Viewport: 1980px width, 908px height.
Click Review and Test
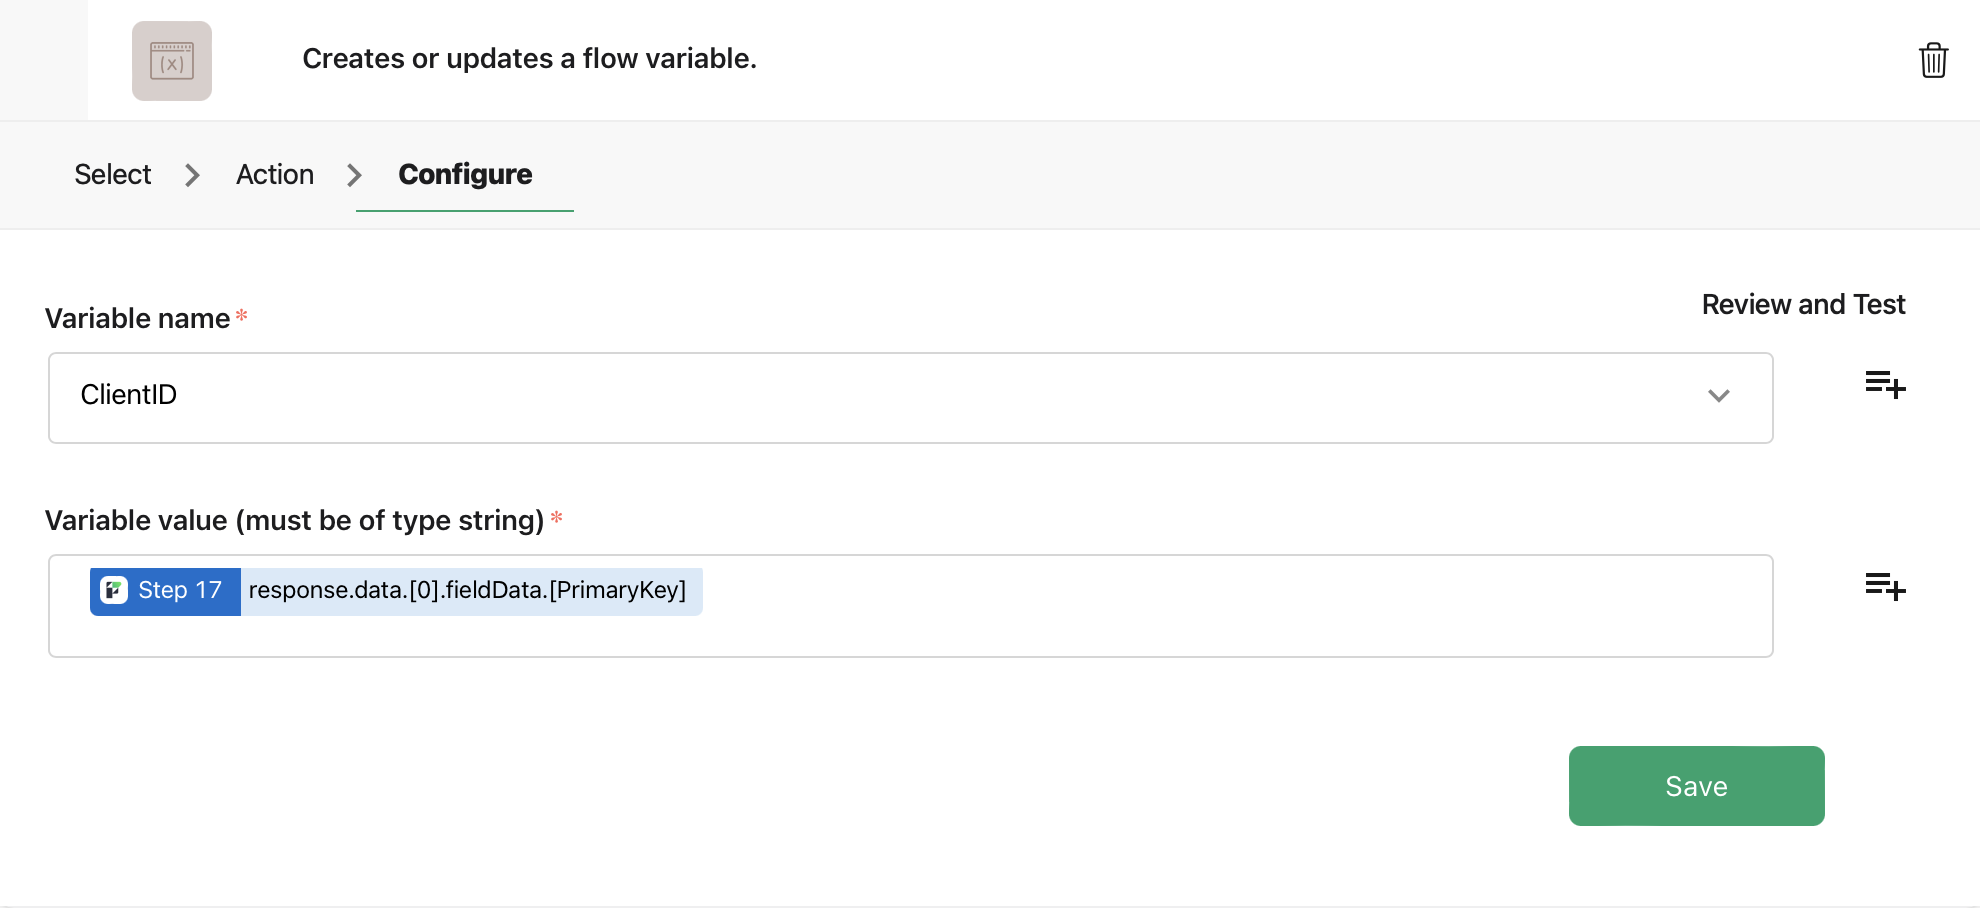click(1803, 304)
